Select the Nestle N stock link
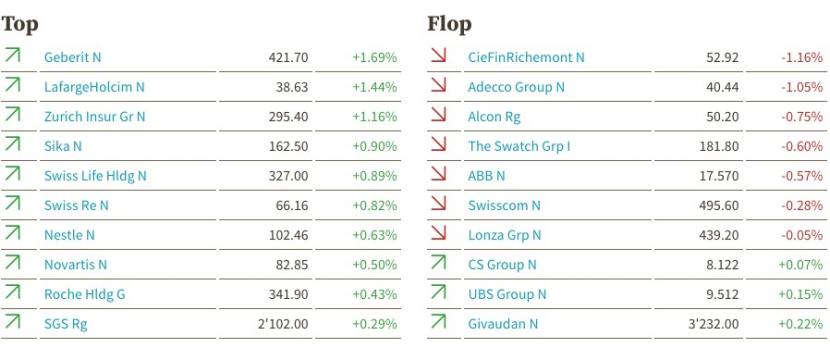Image resolution: width=830 pixels, height=360 pixels. click(69, 235)
